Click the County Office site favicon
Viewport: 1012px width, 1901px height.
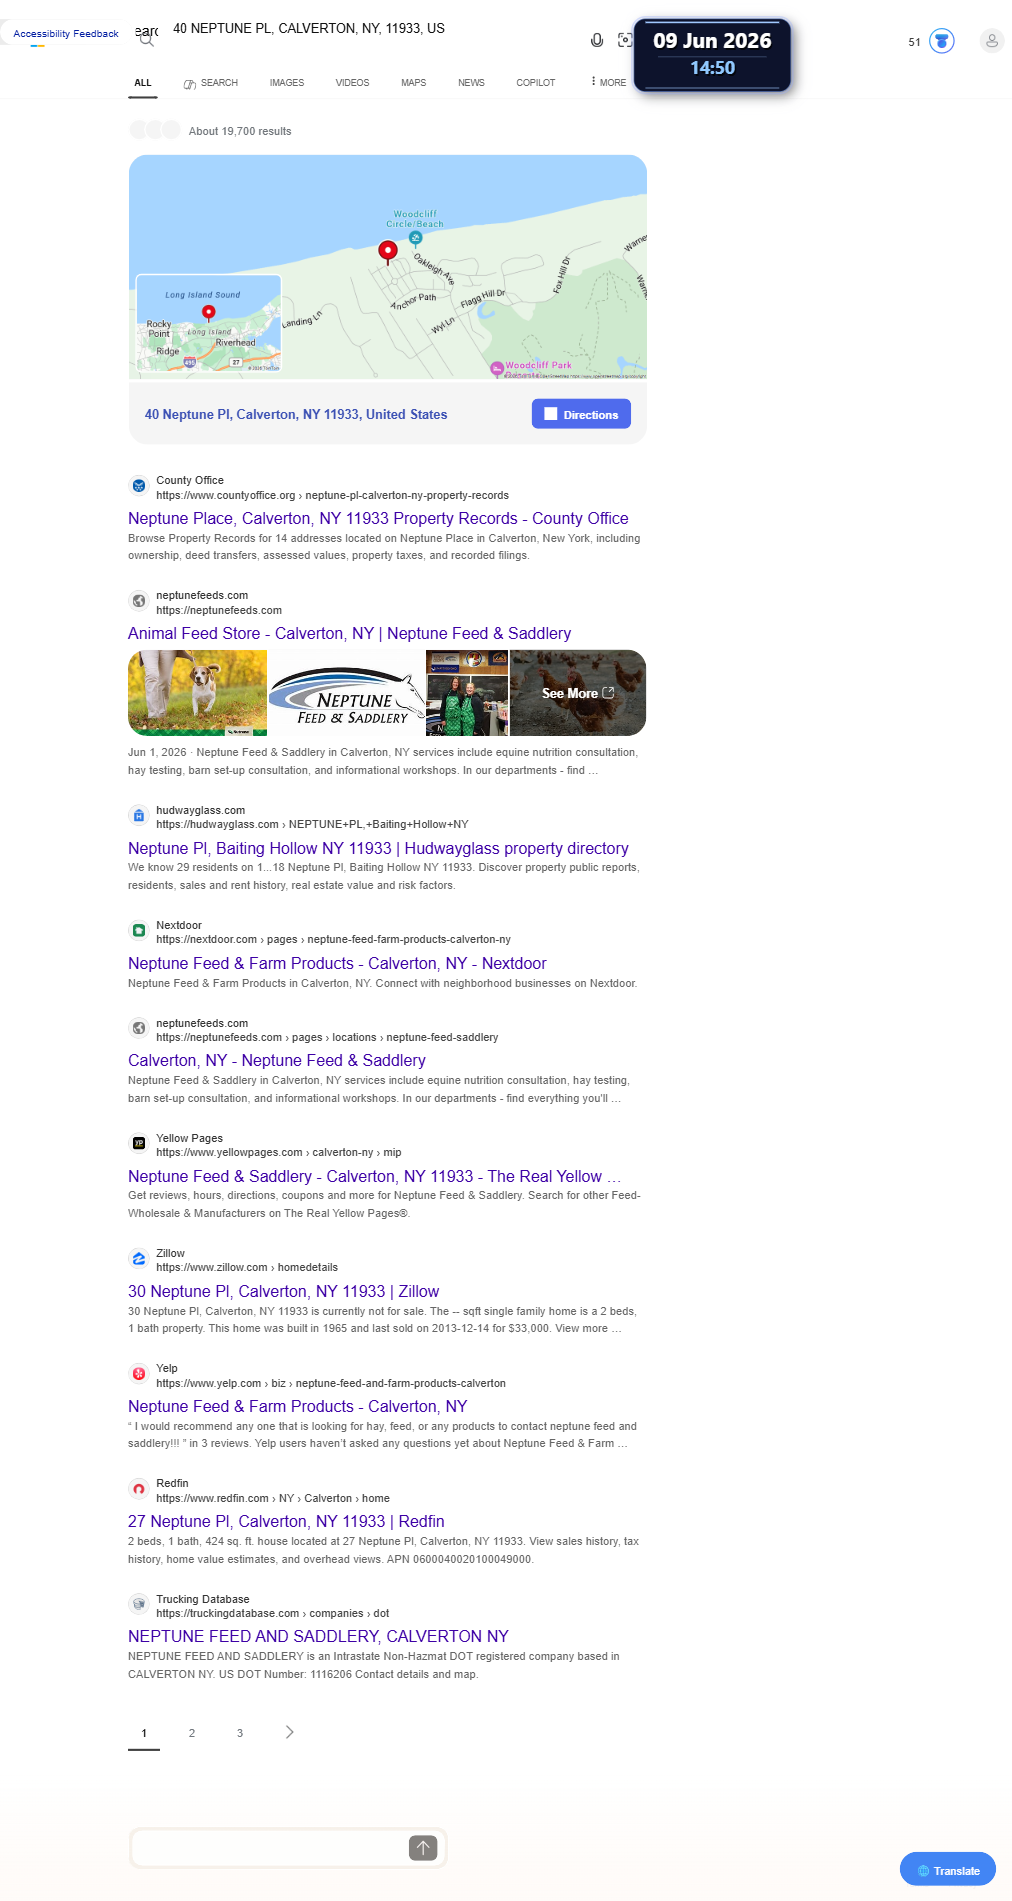point(139,486)
